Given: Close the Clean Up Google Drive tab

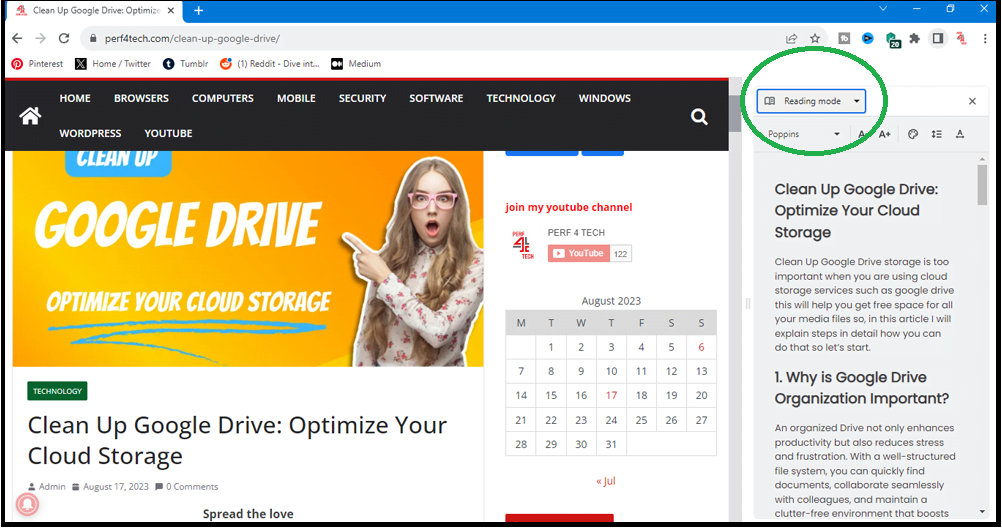Looking at the screenshot, I should click(171, 10).
